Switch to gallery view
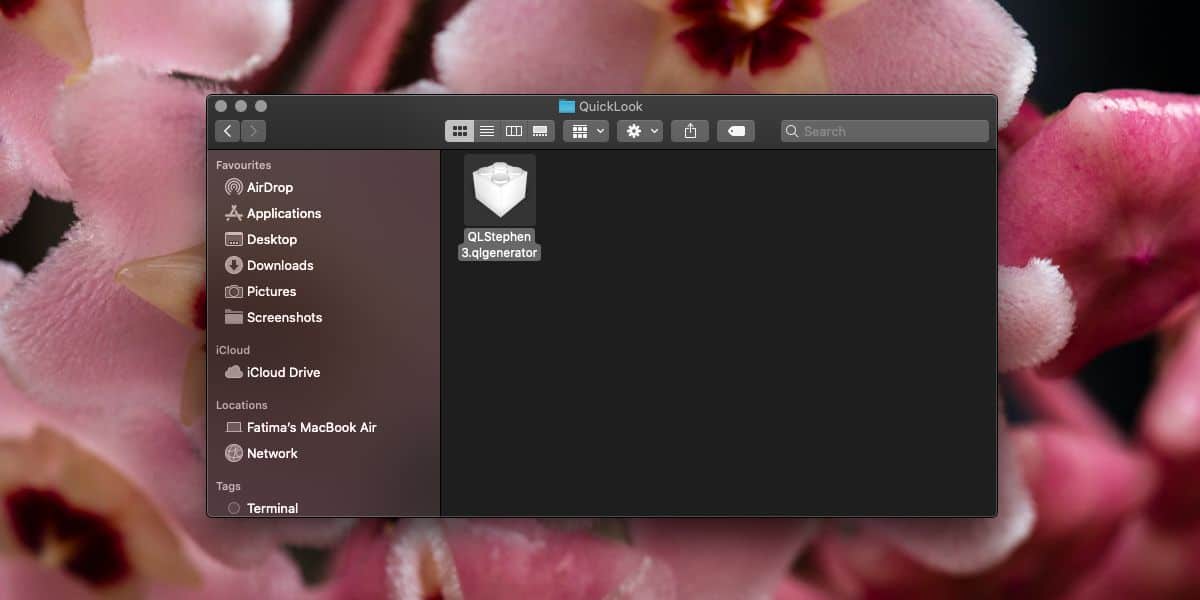 pos(541,131)
